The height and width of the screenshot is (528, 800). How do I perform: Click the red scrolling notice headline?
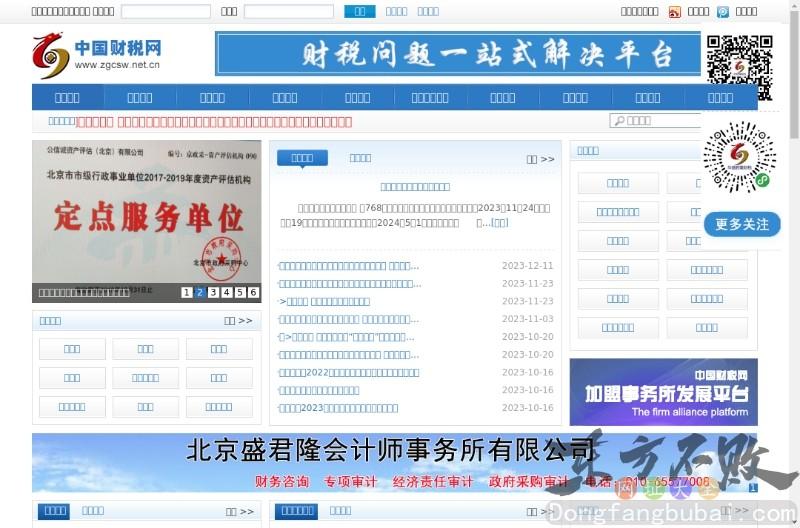[214, 122]
